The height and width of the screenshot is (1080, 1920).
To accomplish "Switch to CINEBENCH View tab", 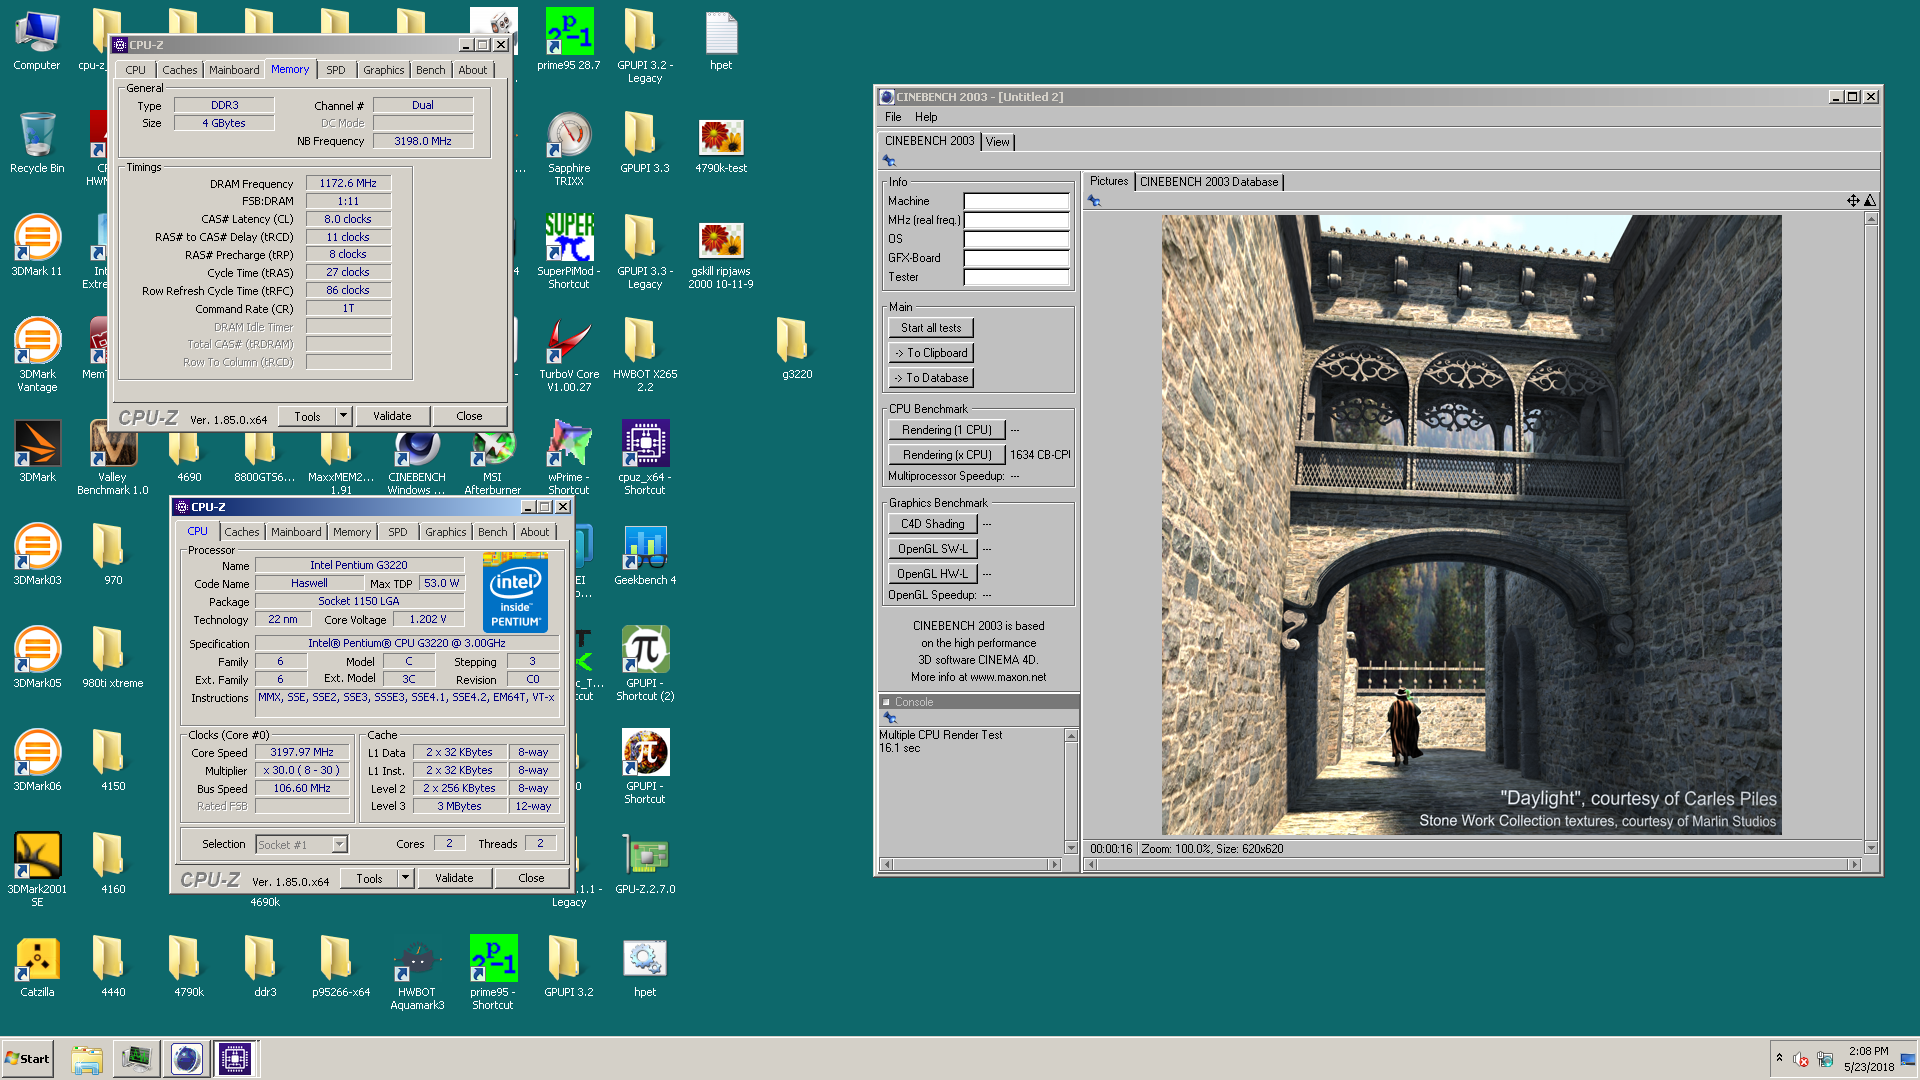I will pyautogui.click(x=998, y=142).
